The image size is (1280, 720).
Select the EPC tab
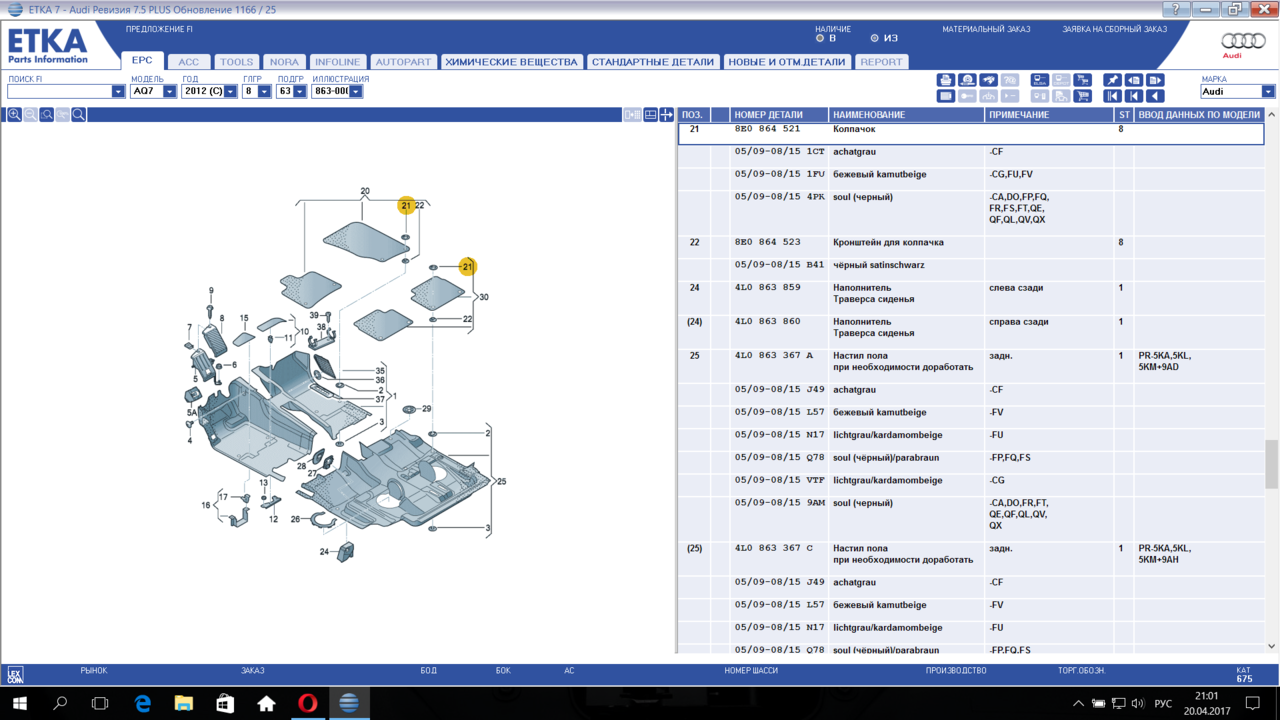pyautogui.click(x=142, y=60)
